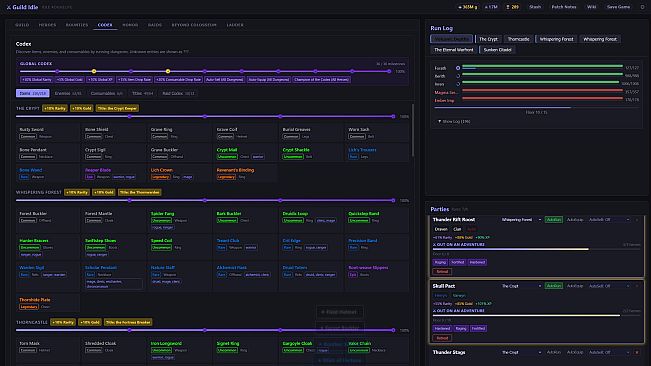Image resolution: width=651 pixels, height=366 pixels.
Task: Click the Draven hero chip
Action: coord(441,229)
